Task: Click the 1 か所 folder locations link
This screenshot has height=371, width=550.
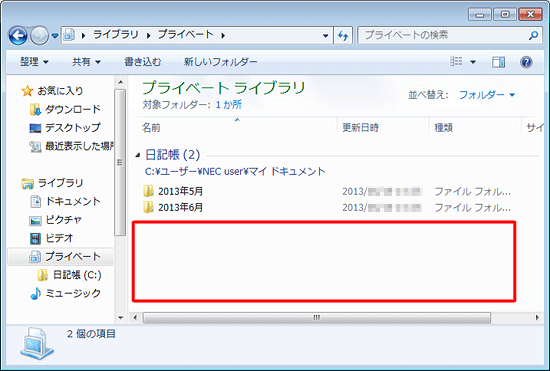Action: tap(228, 104)
